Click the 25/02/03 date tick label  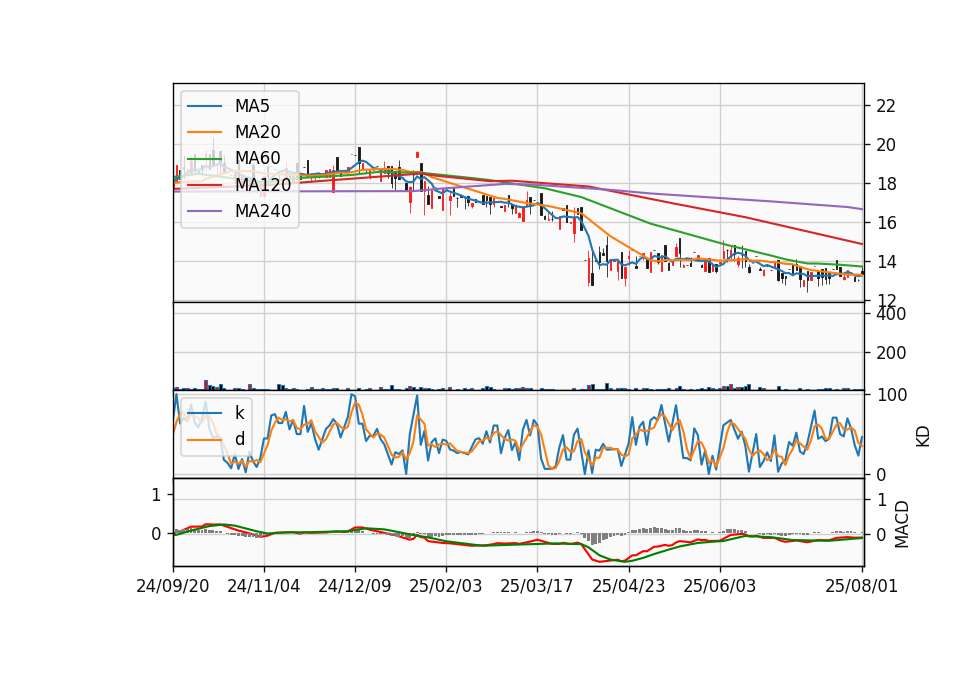(446, 586)
